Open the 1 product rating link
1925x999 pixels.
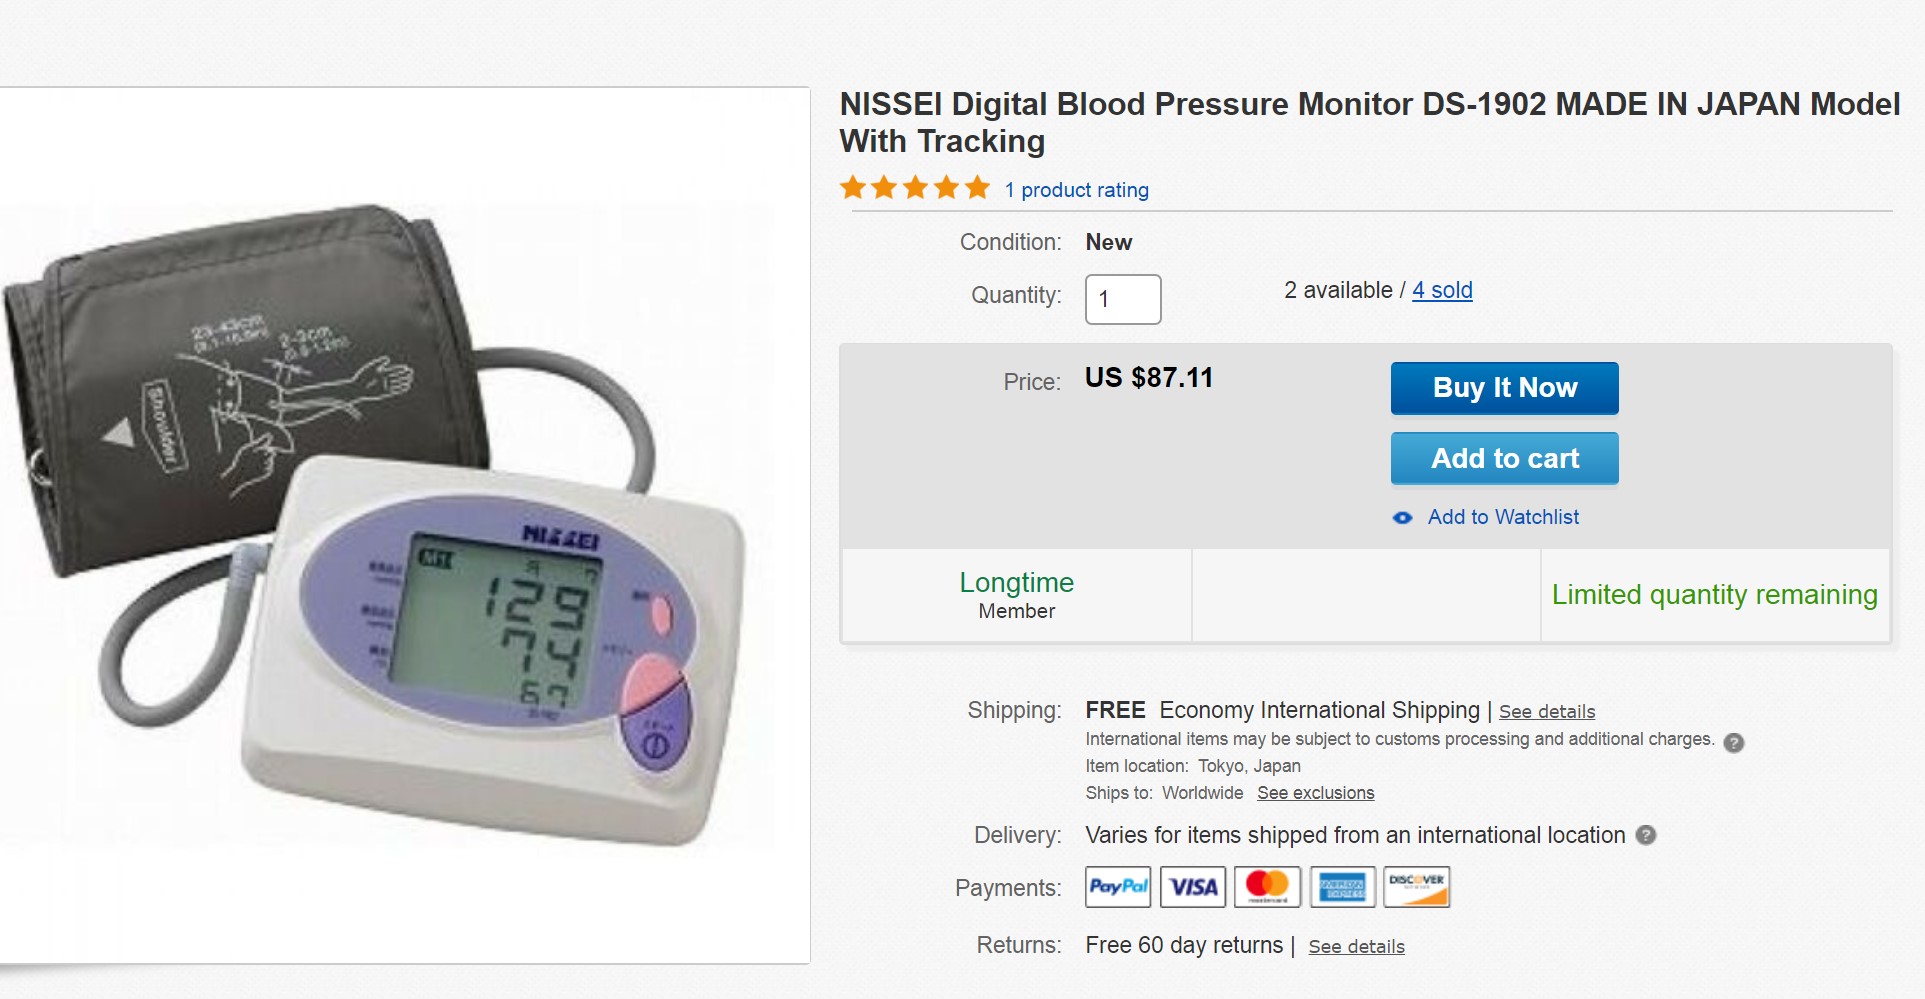pyautogui.click(x=1076, y=190)
